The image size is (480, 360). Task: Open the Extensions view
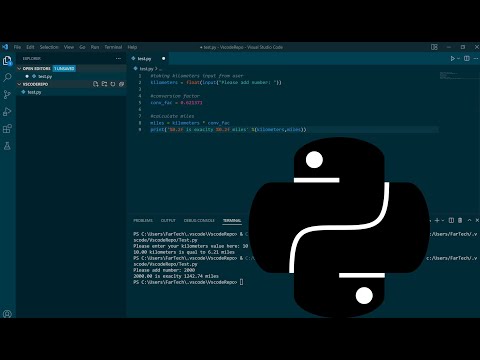pyautogui.click(x=7, y=129)
